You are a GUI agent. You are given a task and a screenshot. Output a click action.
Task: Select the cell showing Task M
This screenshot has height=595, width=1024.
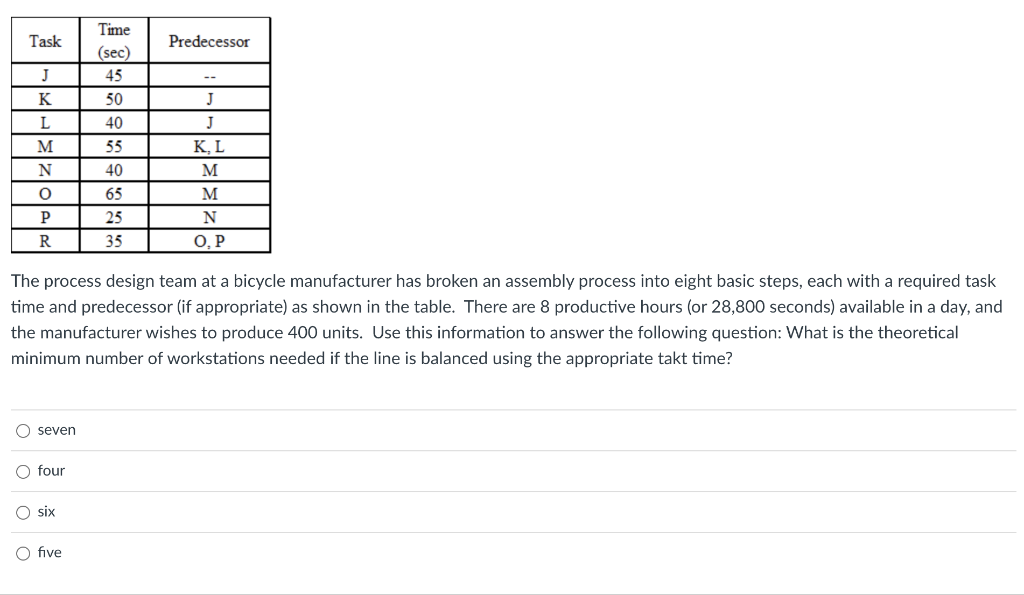(x=45, y=145)
